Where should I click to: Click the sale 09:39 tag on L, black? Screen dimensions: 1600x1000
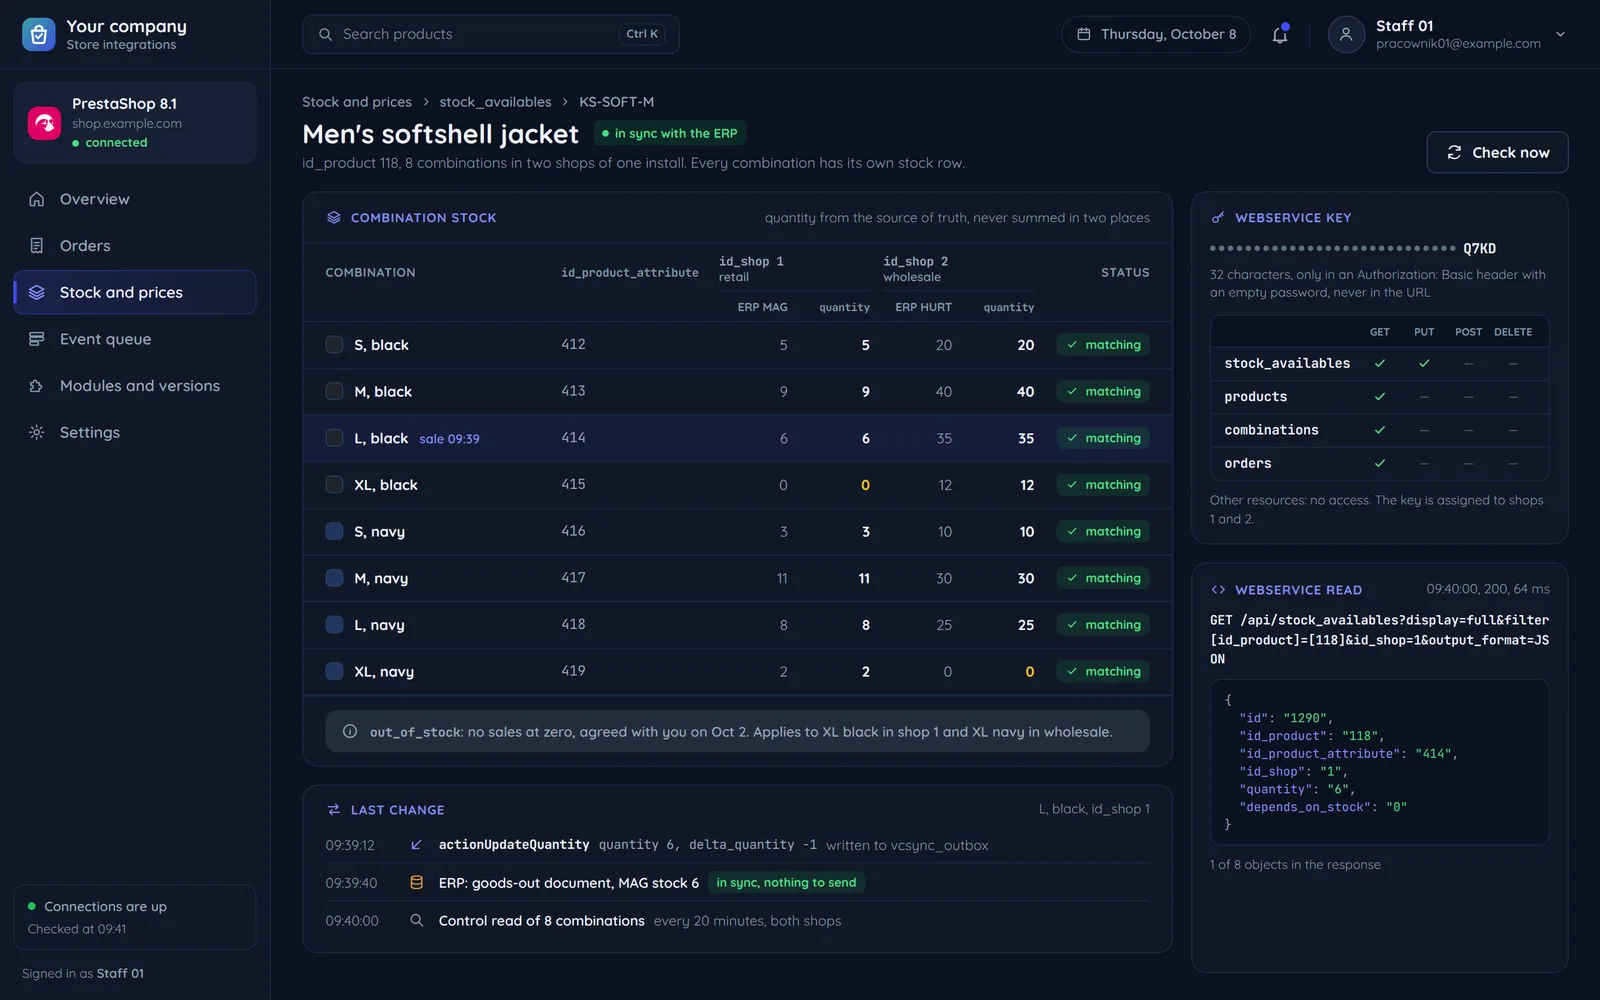click(449, 439)
